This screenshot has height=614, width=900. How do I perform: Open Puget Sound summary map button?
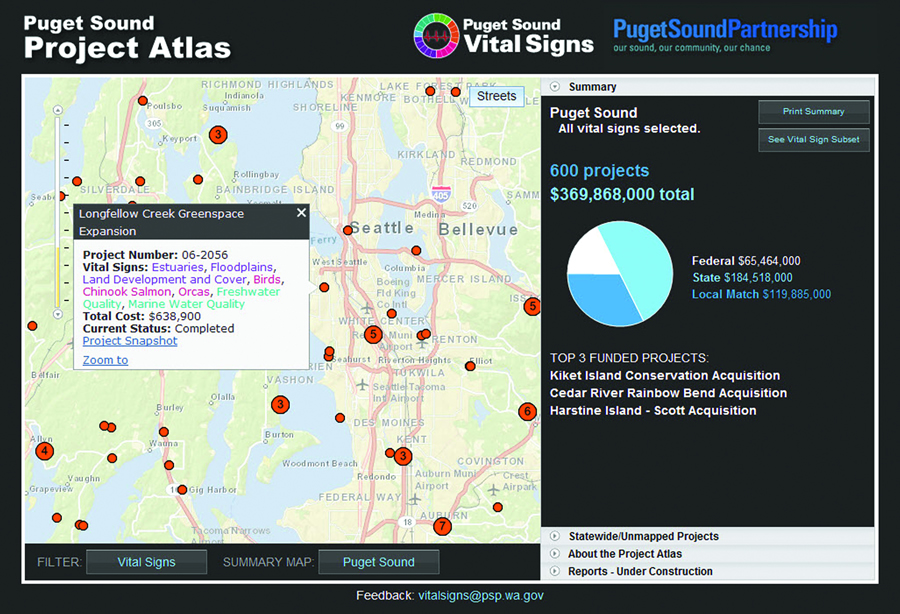click(379, 562)
